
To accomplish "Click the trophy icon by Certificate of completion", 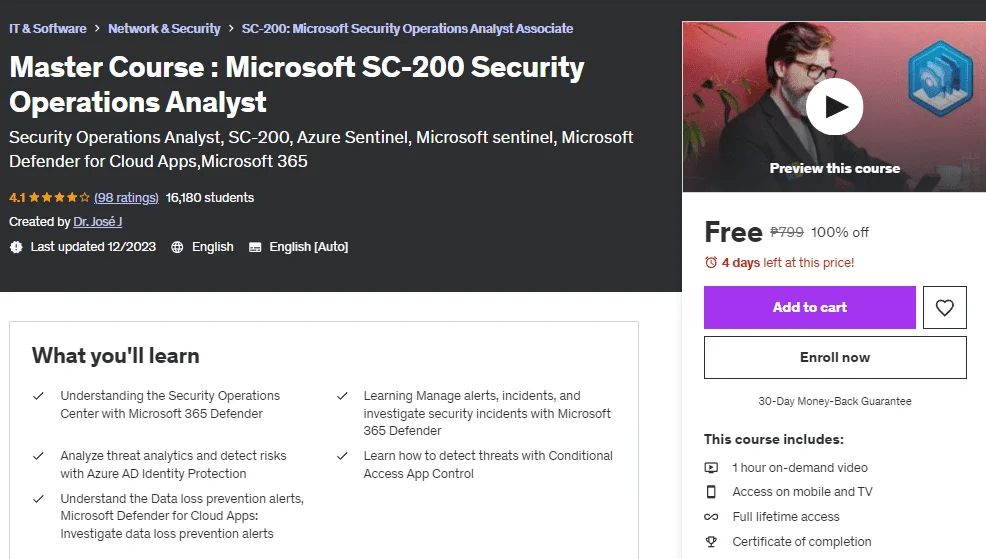I will (x=711, y=541).
